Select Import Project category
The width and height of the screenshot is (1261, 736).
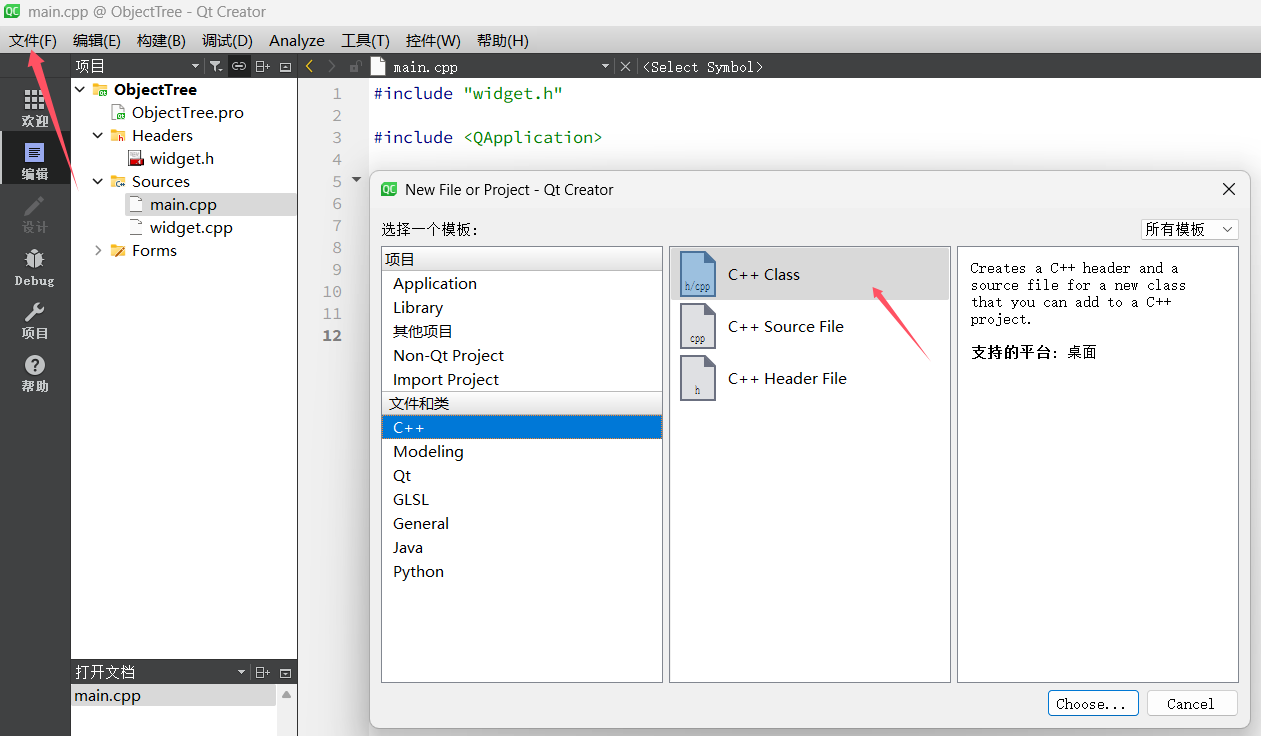521,379
